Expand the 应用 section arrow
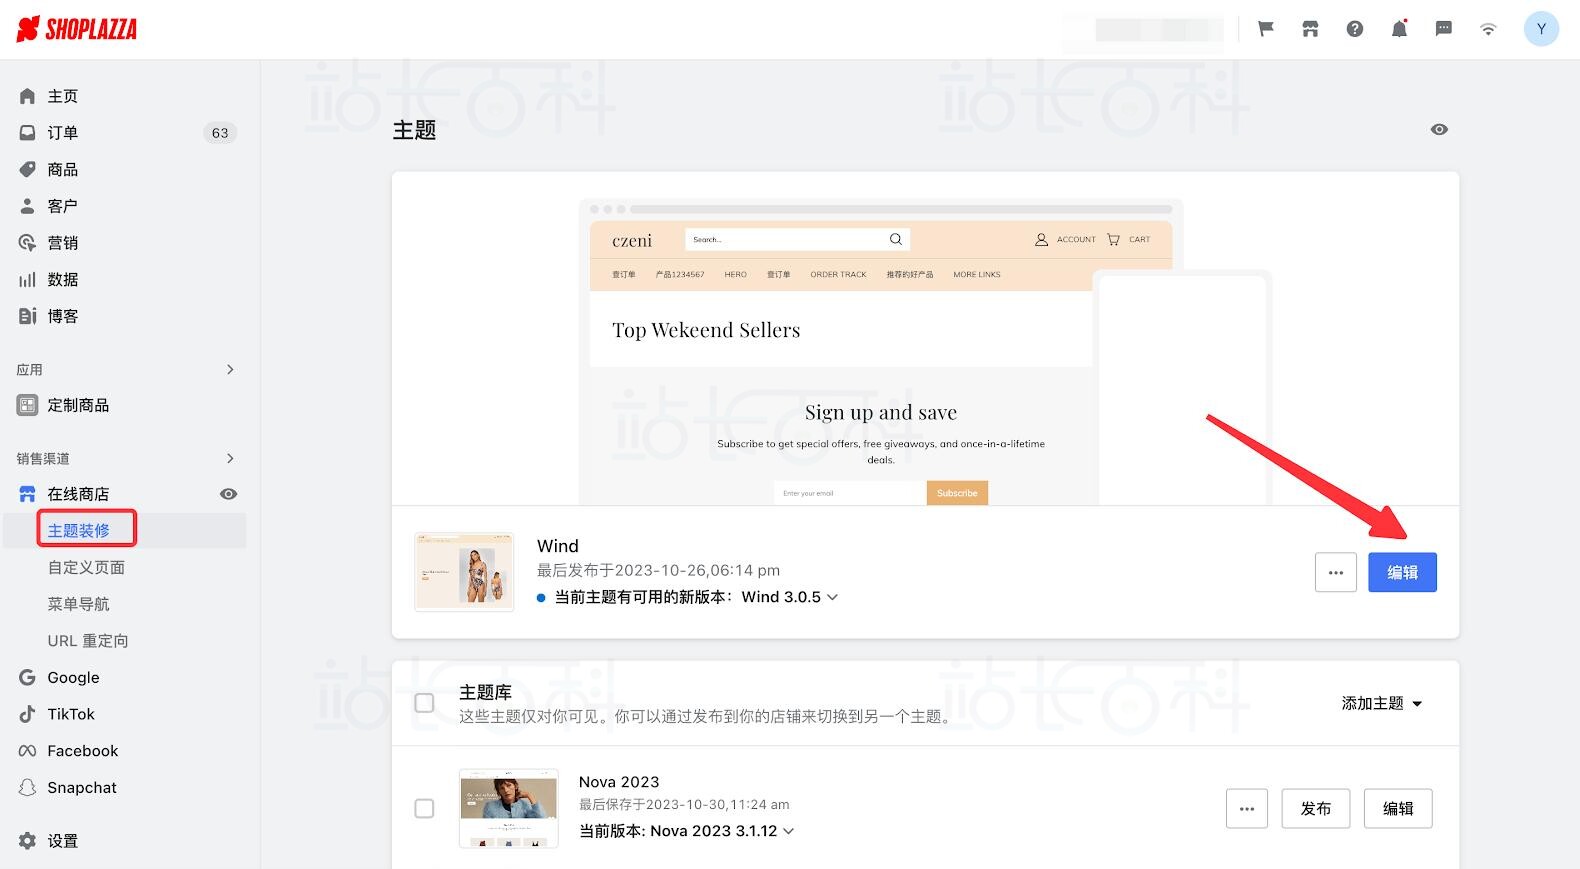The image size is (1580, 869). tap(230, 370)
